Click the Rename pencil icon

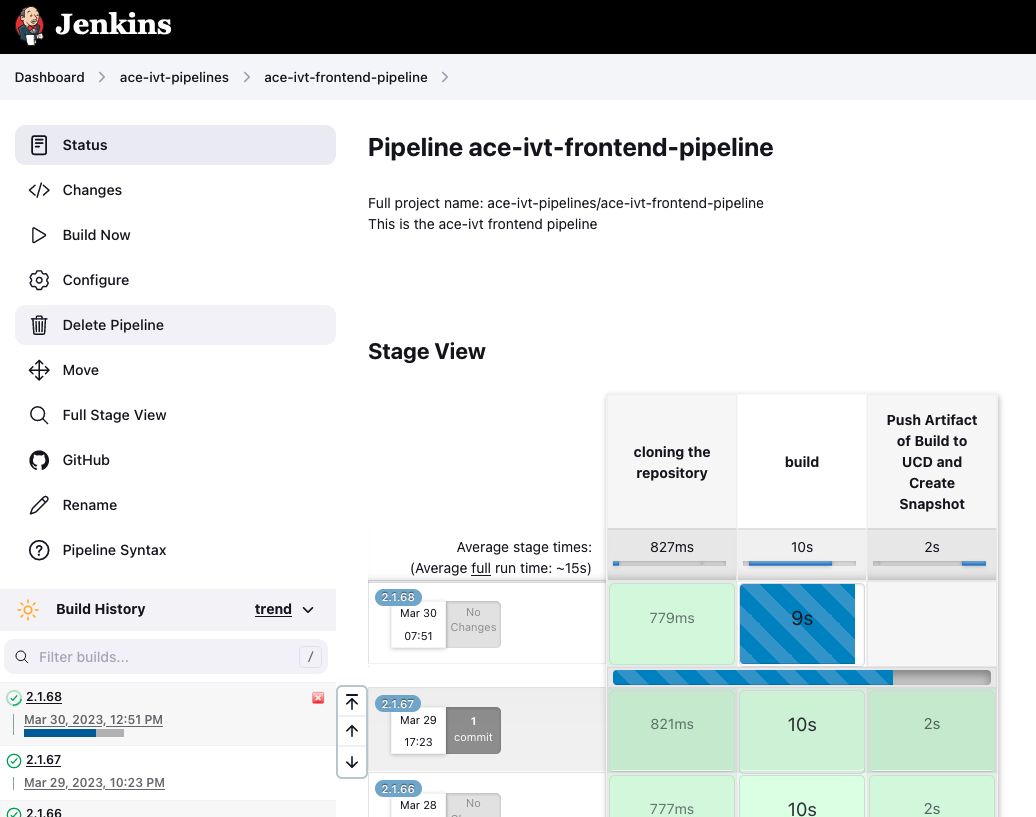pos(39,505)
